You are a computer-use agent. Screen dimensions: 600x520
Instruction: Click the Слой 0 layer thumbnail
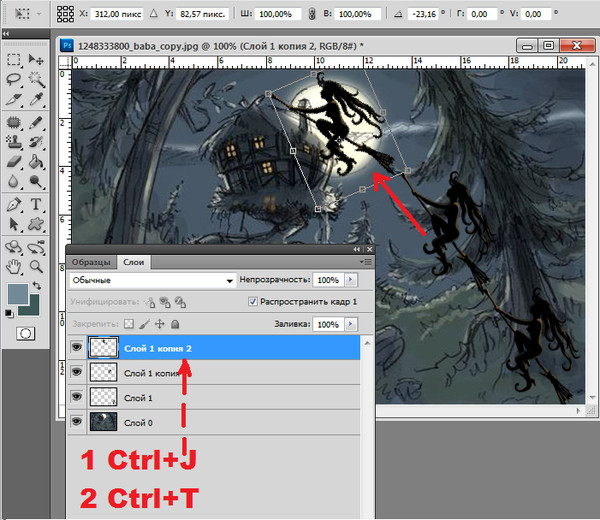point(103,422)
